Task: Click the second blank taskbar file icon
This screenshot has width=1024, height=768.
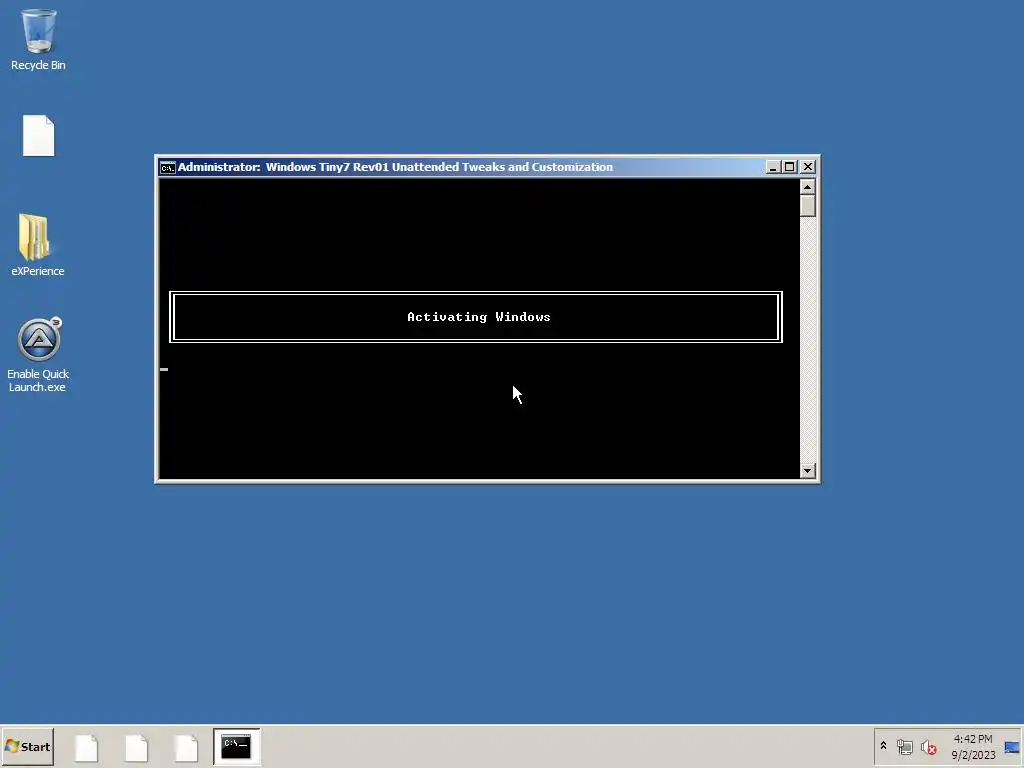Action: coord(136,747)
